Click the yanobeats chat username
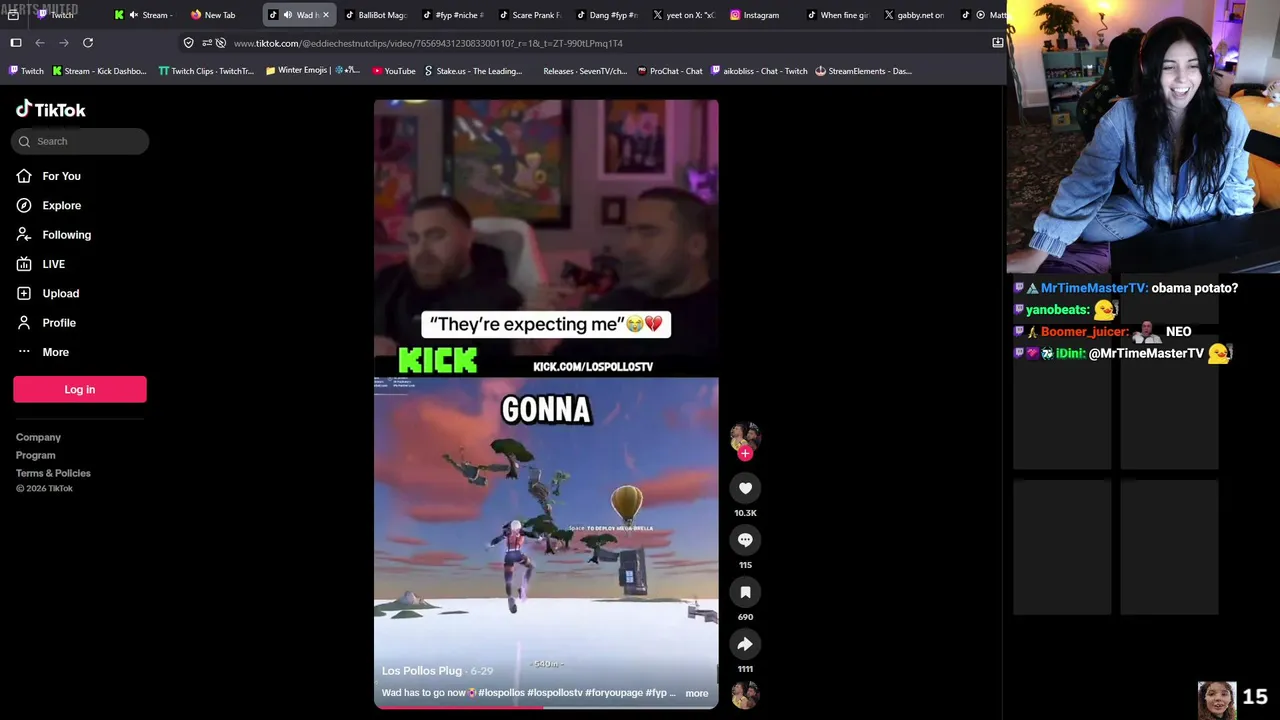Viewport: 1280px width, 720px height. pyautogui.click(x=1058, y=310)
